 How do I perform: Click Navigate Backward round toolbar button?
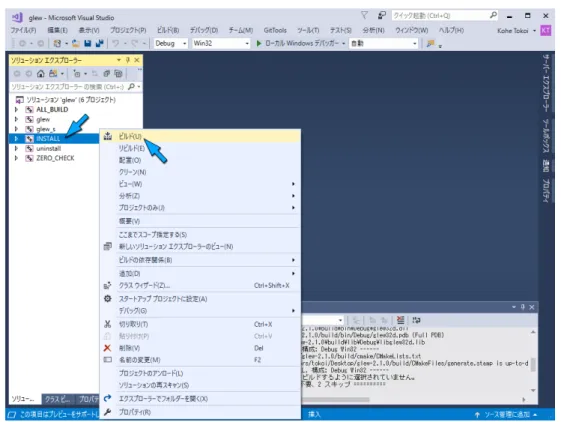pyautogui.click(x=22, y=43)
